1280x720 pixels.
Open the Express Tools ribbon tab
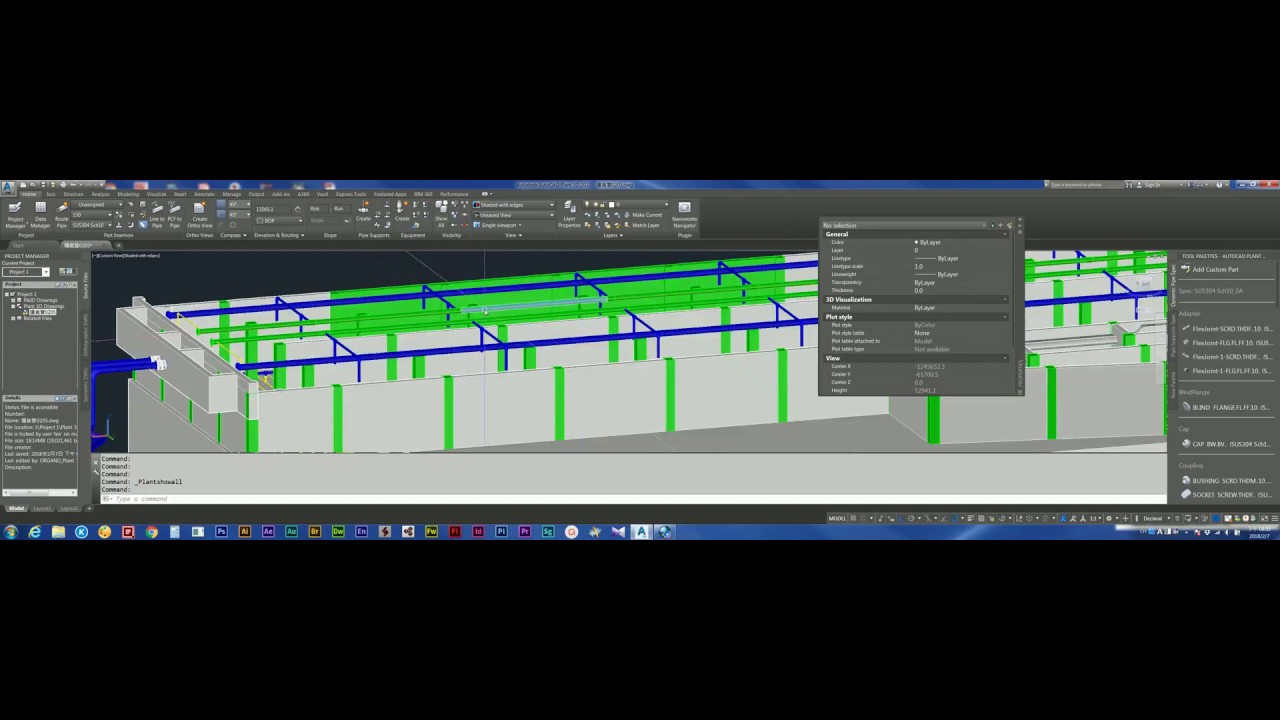pyautogui.click(x=351, y=194)
